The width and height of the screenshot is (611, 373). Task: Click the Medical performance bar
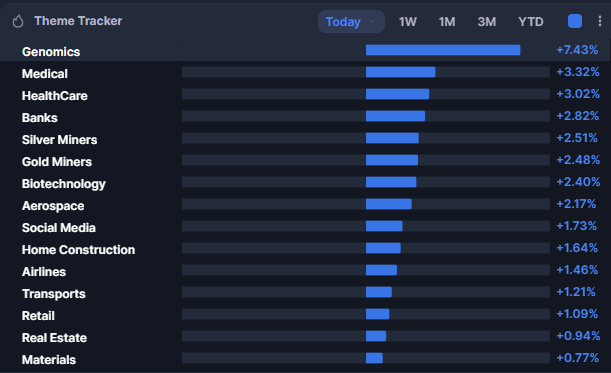pos(401,72)
